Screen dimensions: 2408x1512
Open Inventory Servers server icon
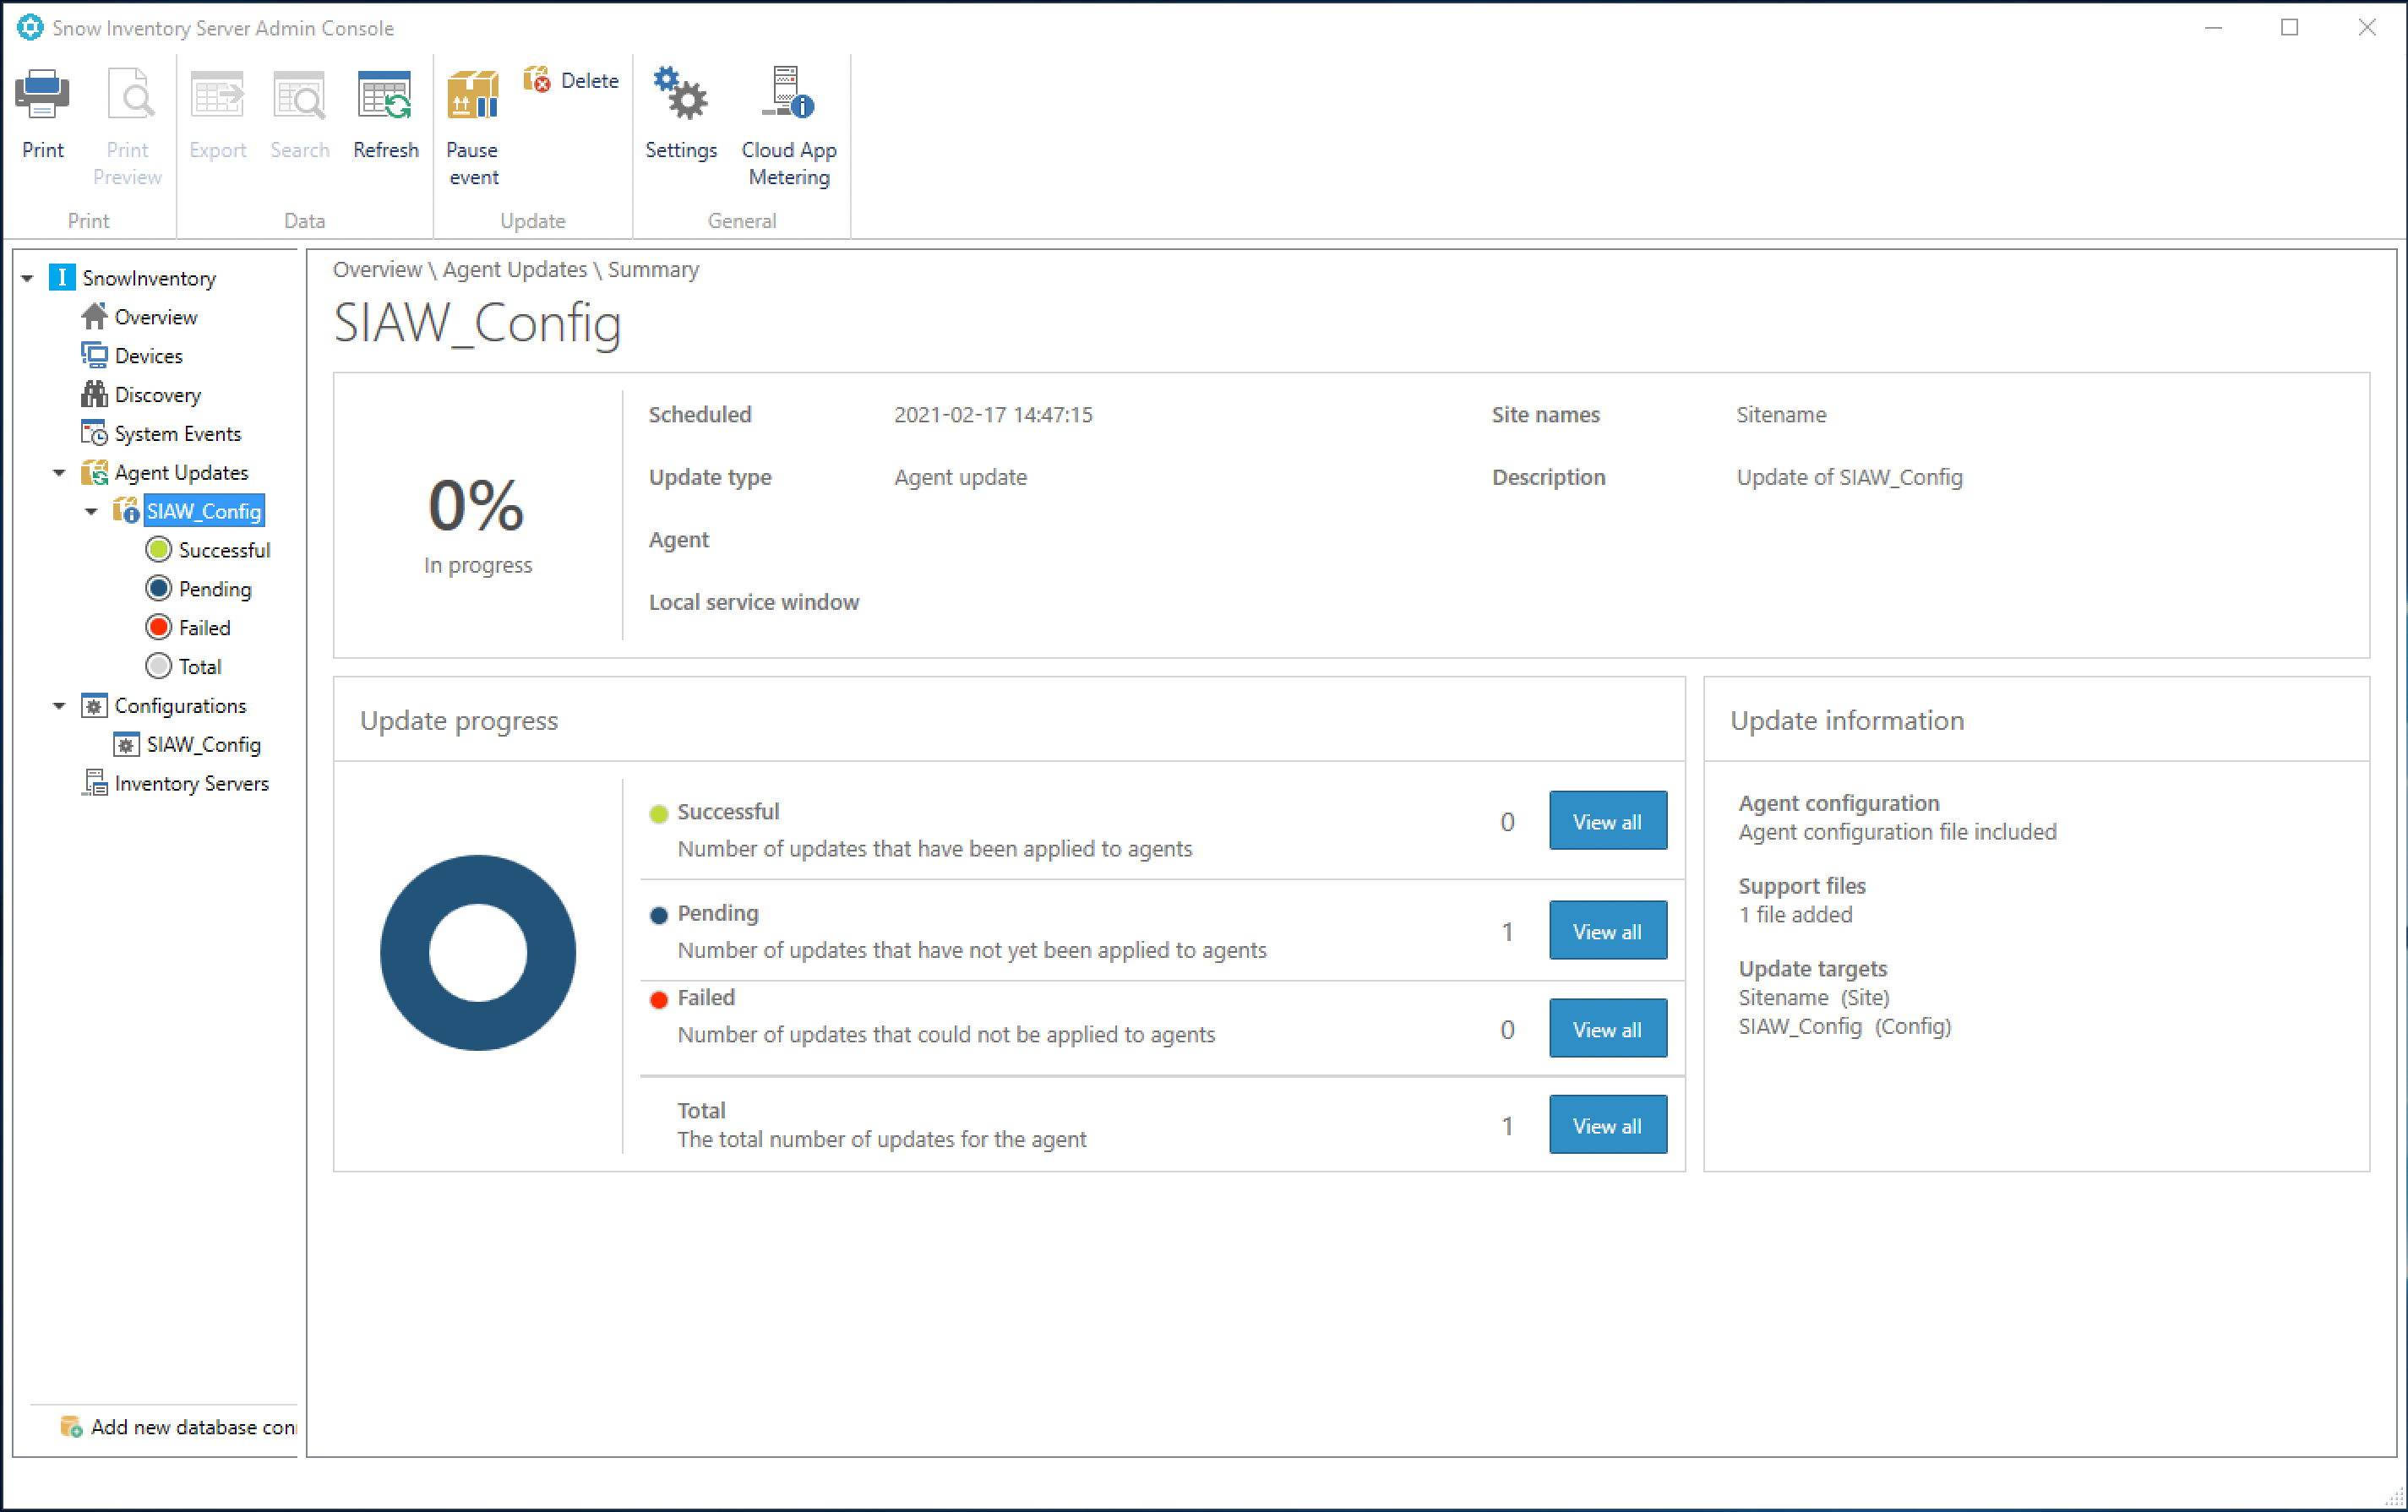click(x=94, y=783)
